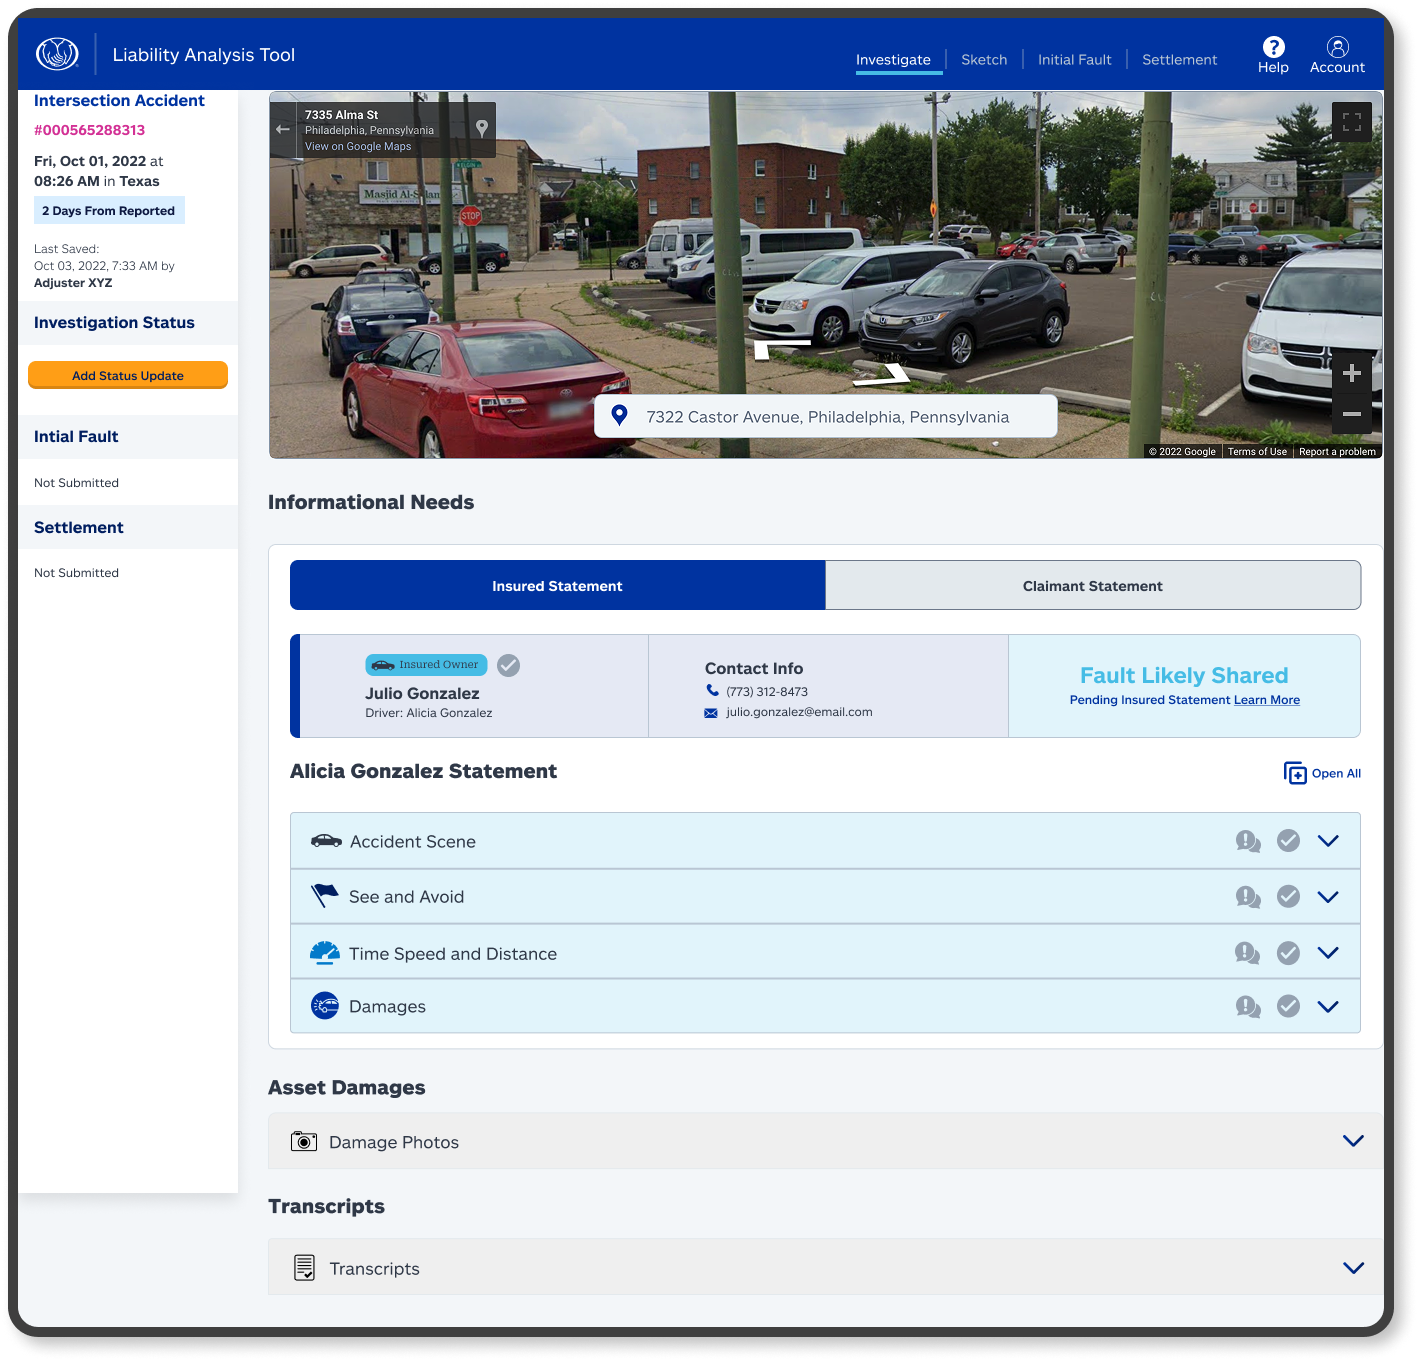Open the Learn More link
This screenshot has height=1361, width=1418.
click(1267, 700)
